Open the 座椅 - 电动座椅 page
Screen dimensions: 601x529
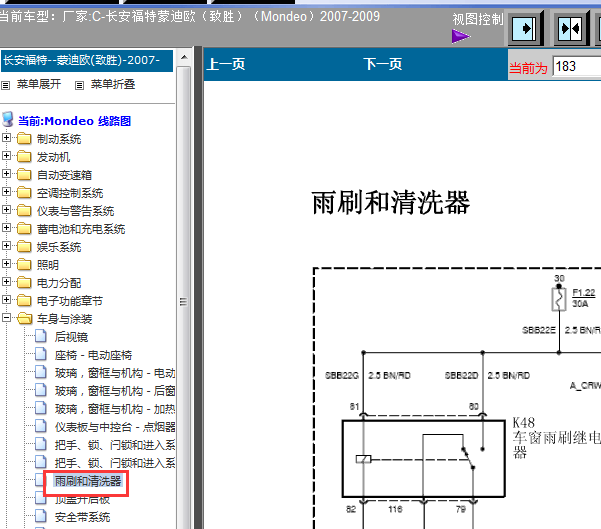(93, 355)
